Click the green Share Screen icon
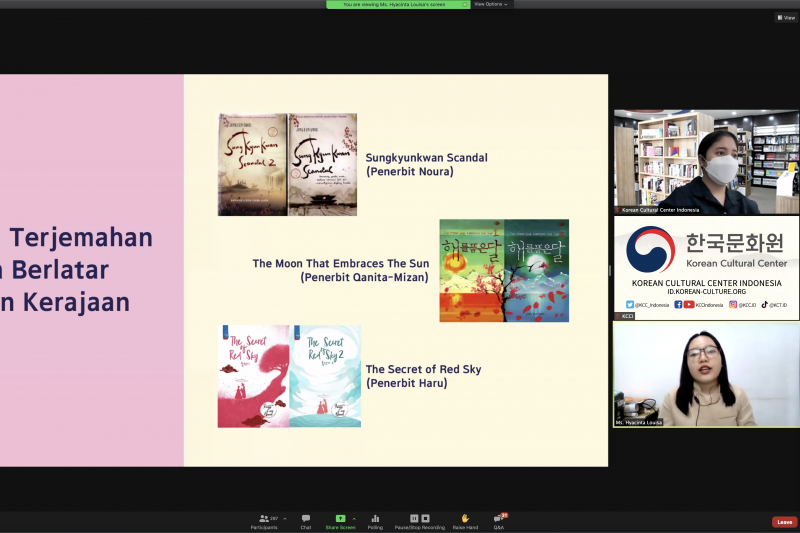The width and height of the screenshot is (800, 533). (x=340, y=518)
